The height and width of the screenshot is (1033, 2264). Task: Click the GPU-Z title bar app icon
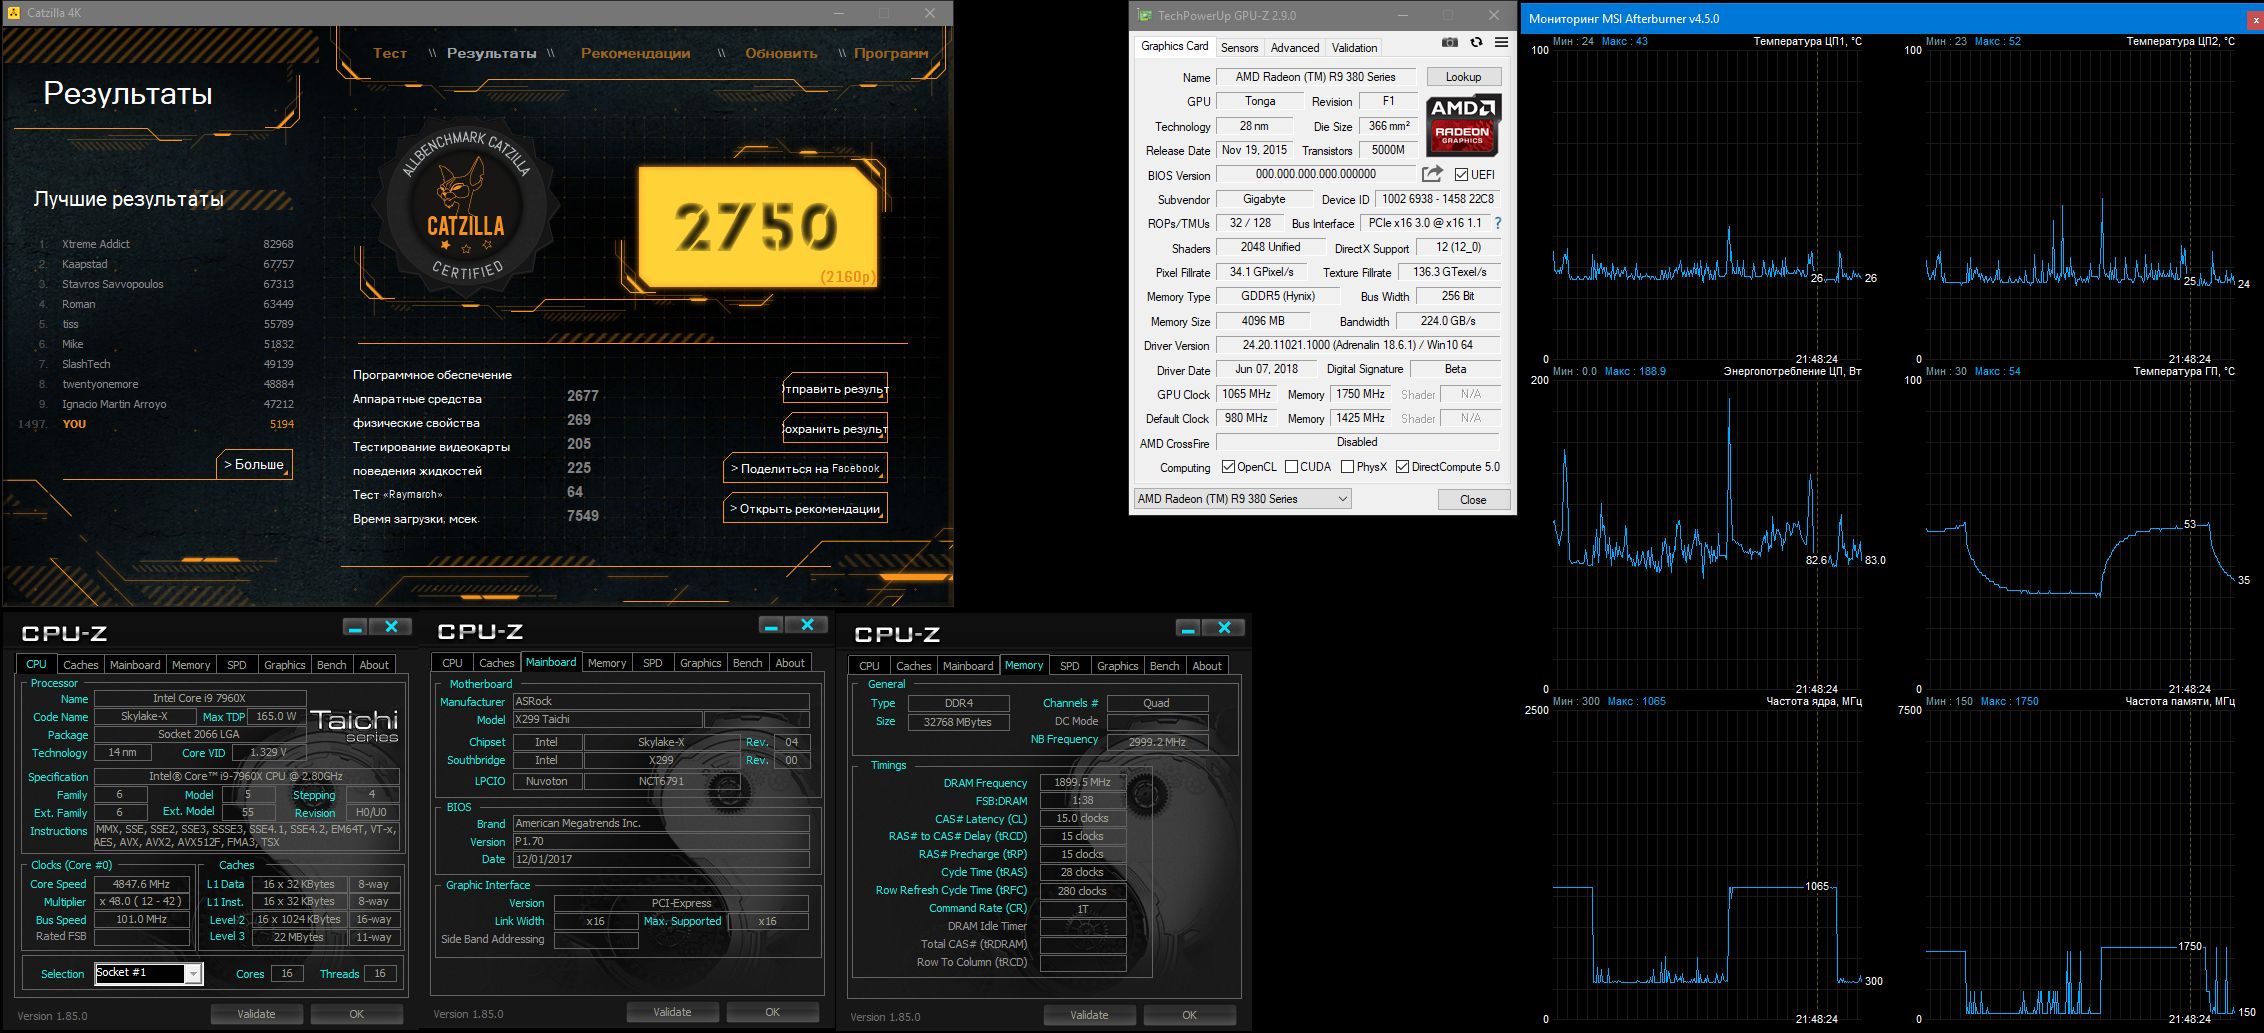1145,16
